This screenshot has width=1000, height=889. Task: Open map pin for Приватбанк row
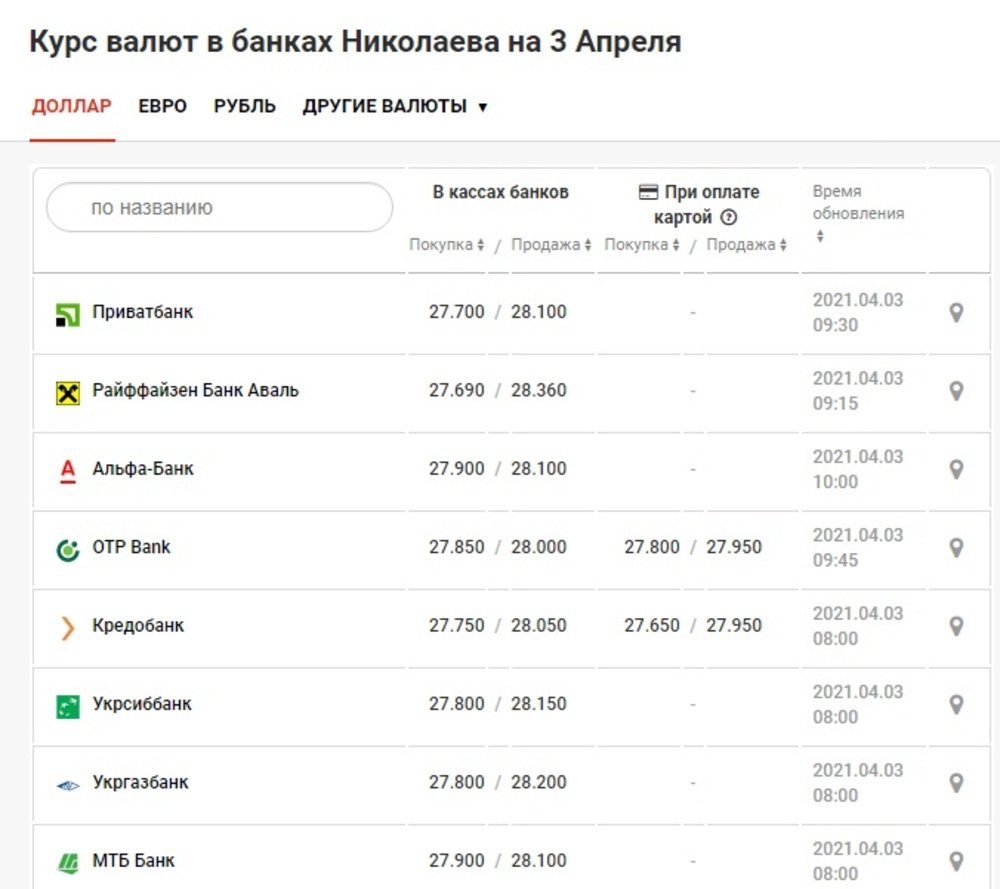[x=956, y=312]
